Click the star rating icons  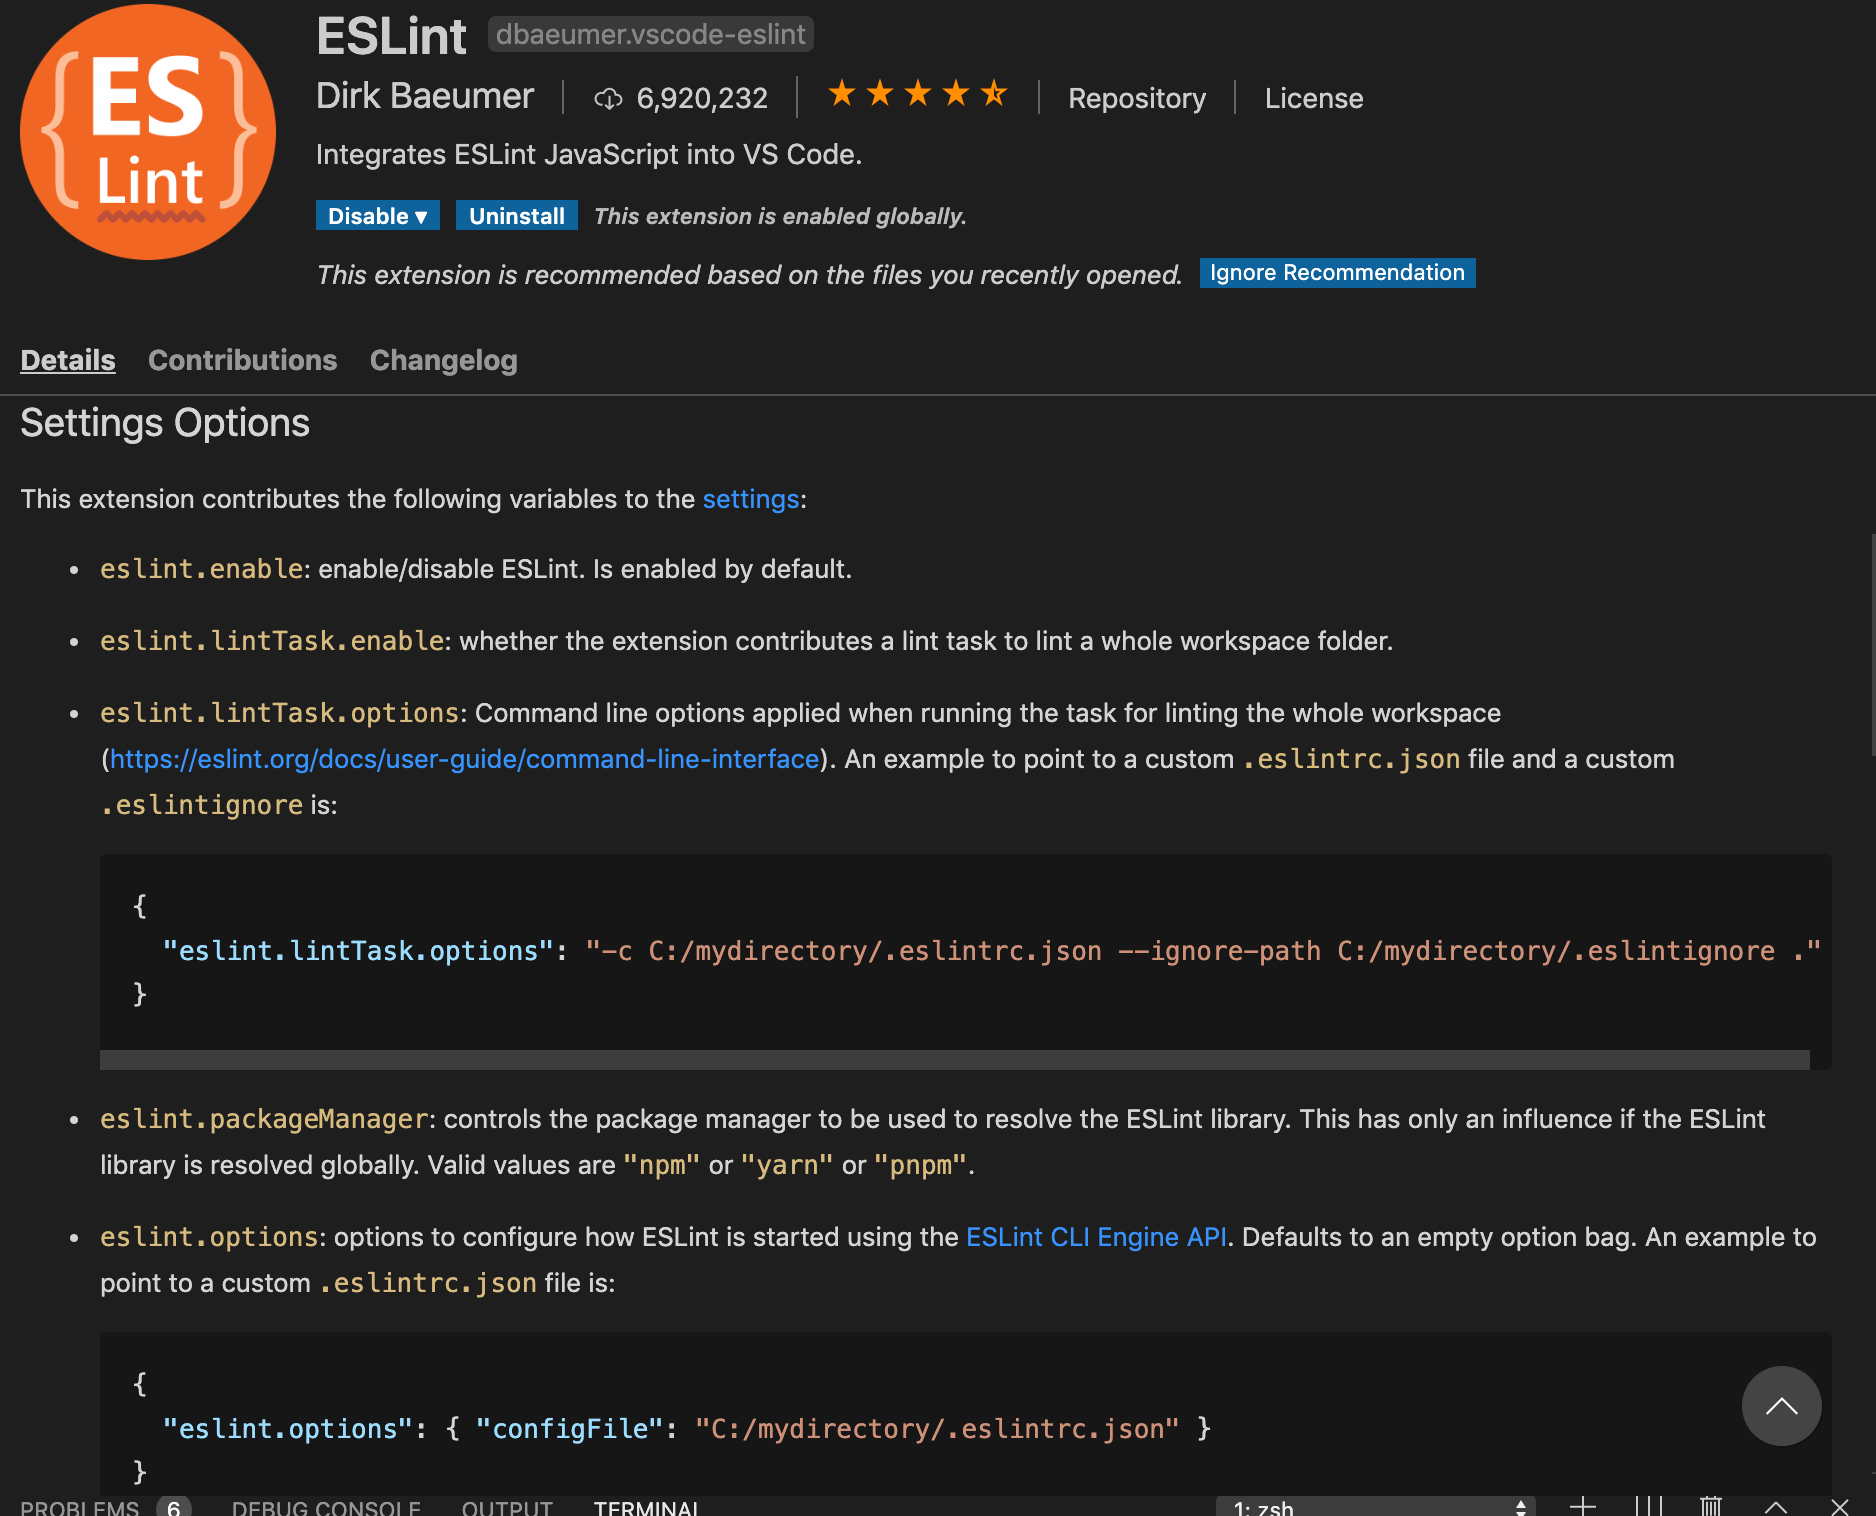coord(917,94)
